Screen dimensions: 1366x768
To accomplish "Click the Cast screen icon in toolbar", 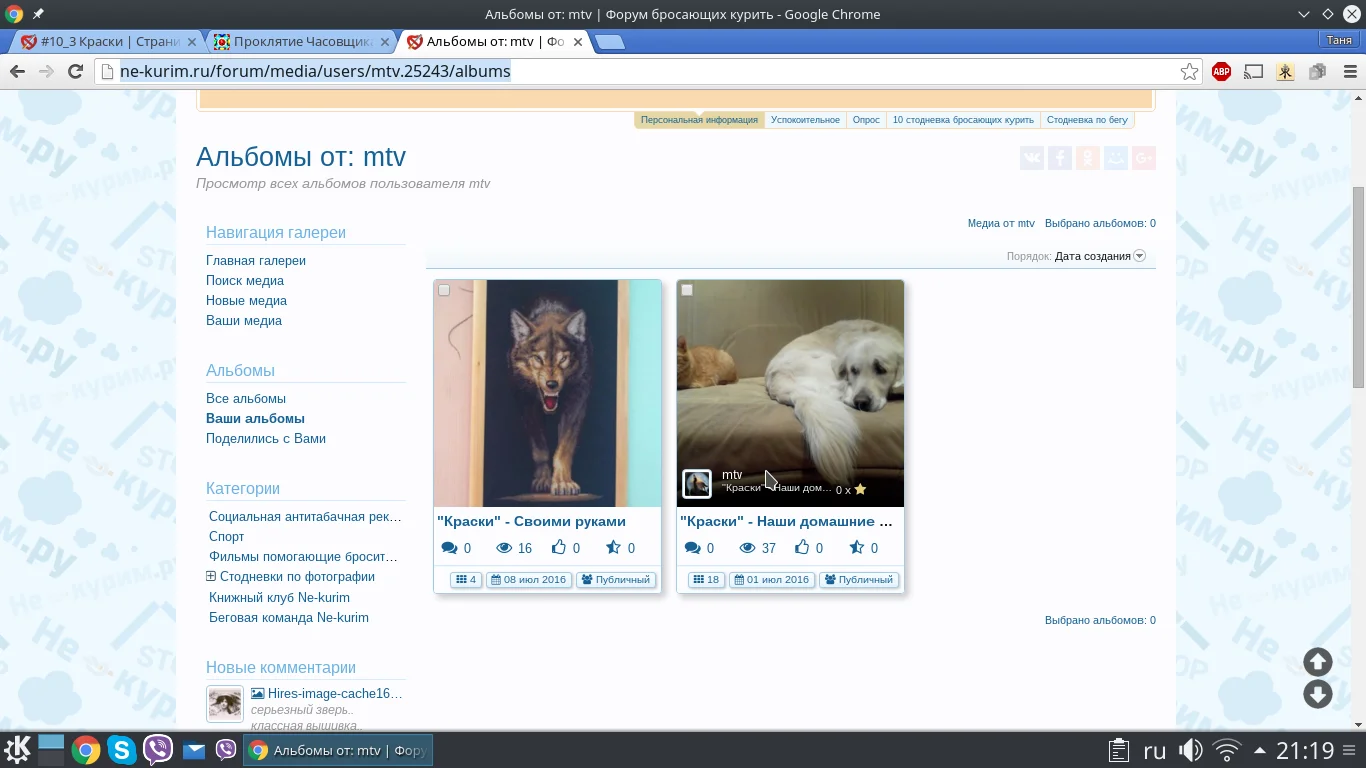I will [x=1253, y=72].
